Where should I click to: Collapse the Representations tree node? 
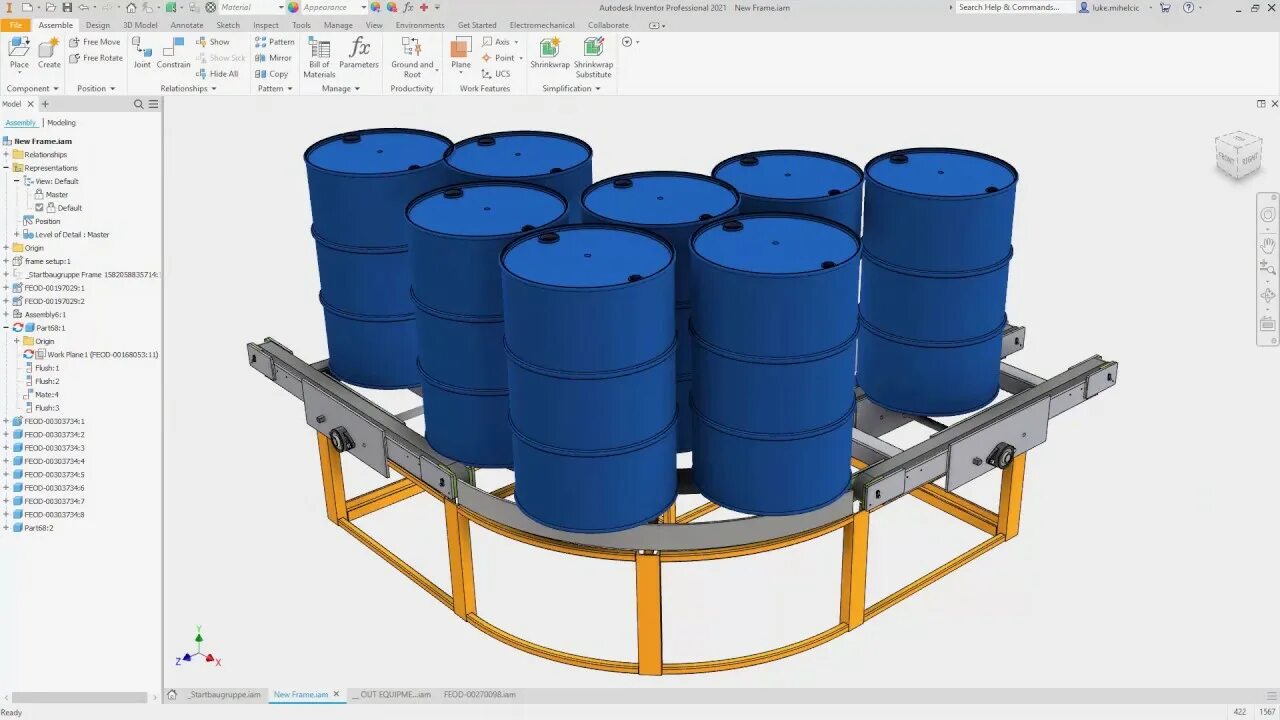coord(6,168)
